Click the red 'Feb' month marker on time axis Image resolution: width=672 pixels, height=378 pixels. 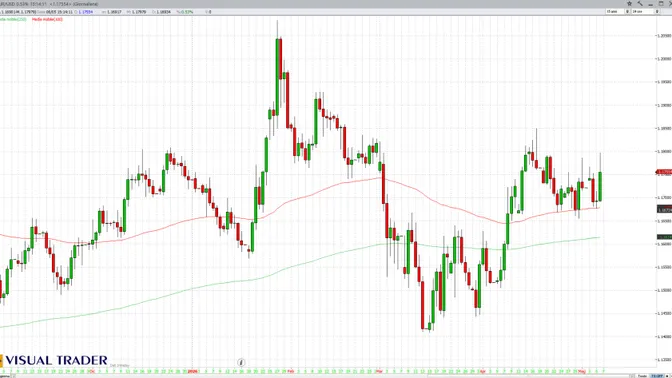pos(291,371)
